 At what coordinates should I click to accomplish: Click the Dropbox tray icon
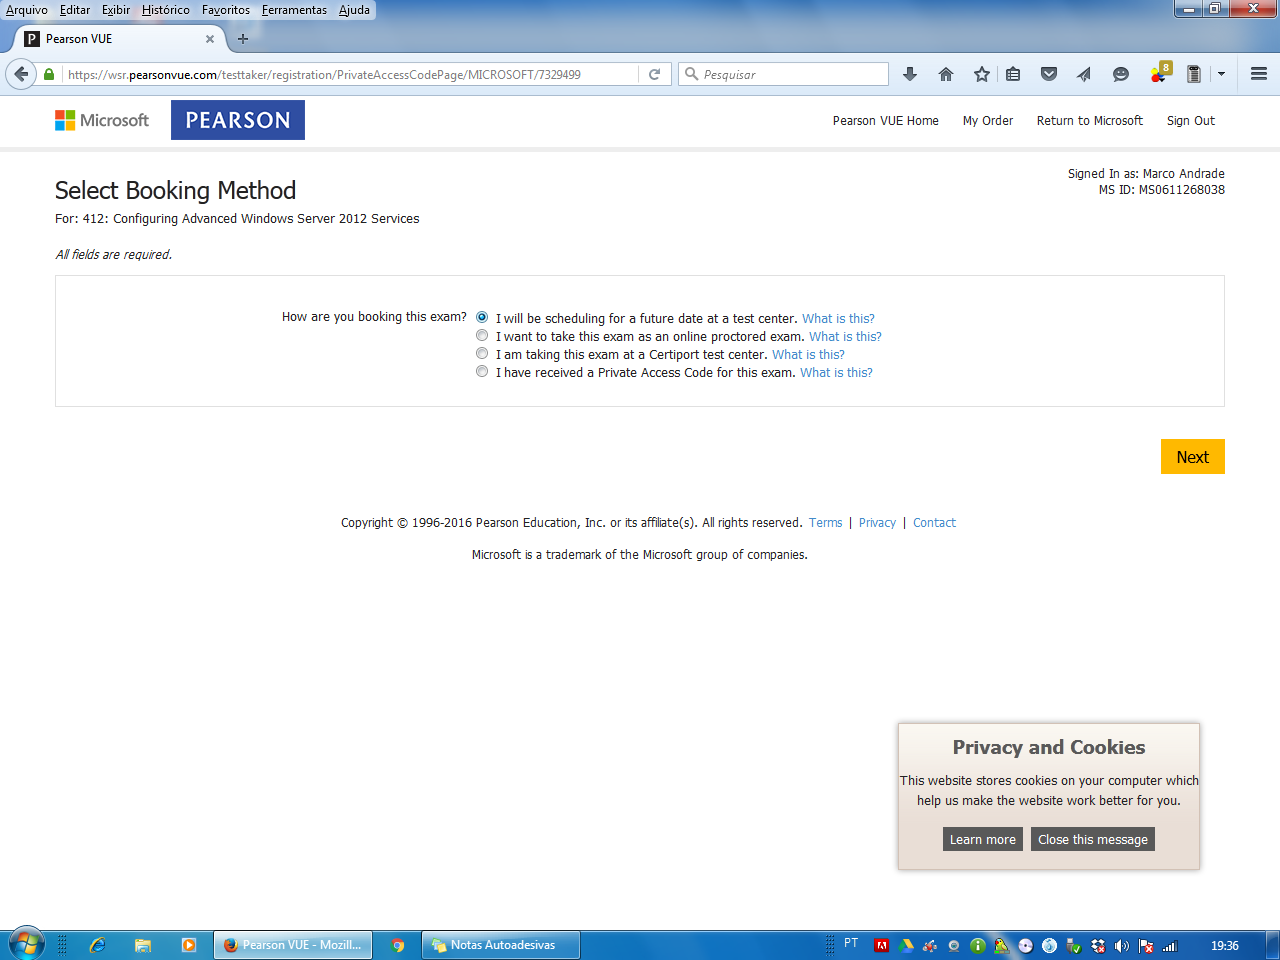click(1098, 945)
